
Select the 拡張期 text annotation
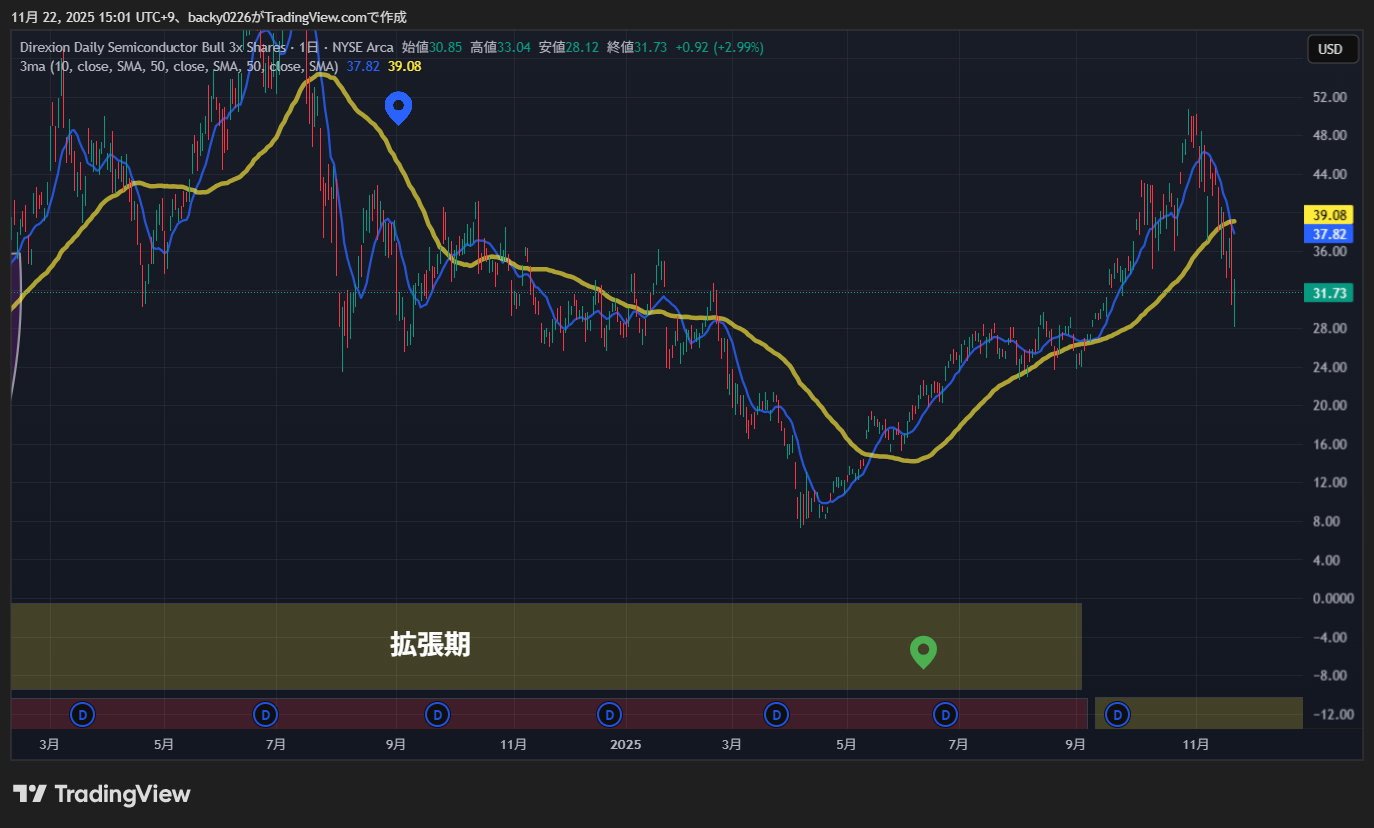(x=430, y=645)
